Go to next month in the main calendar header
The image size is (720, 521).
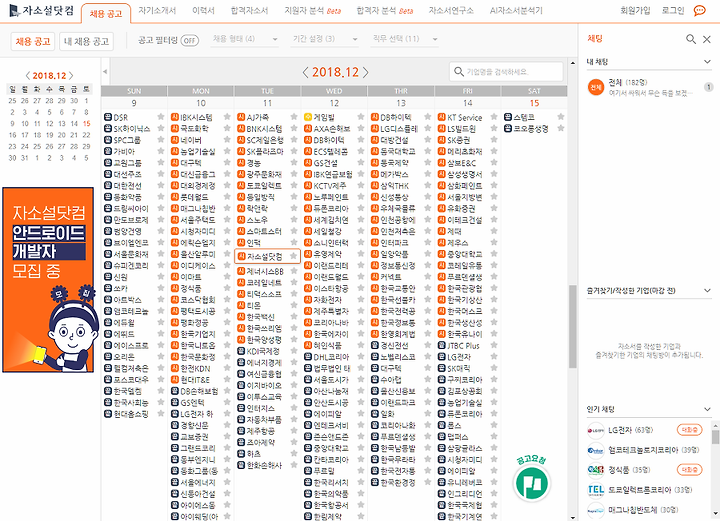click(x=366, y=72)
